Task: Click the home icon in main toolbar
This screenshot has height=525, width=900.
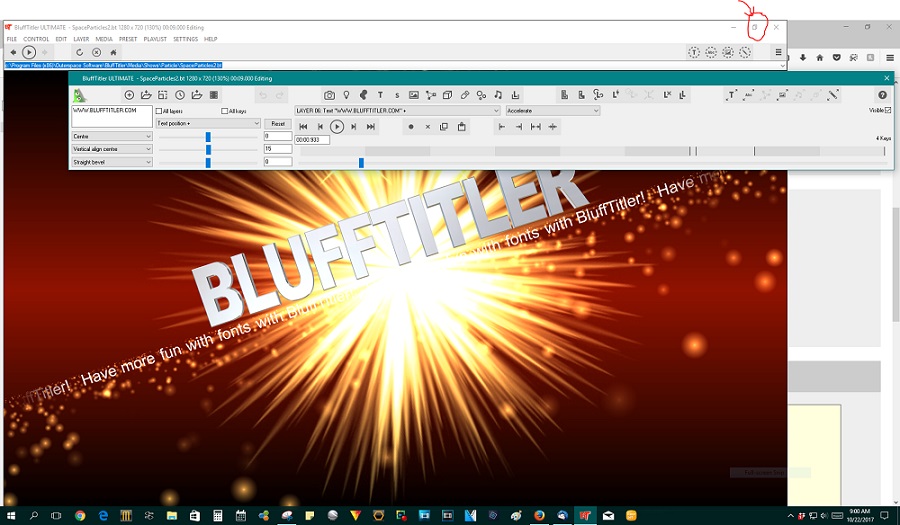Action: (x=113, y=52)
